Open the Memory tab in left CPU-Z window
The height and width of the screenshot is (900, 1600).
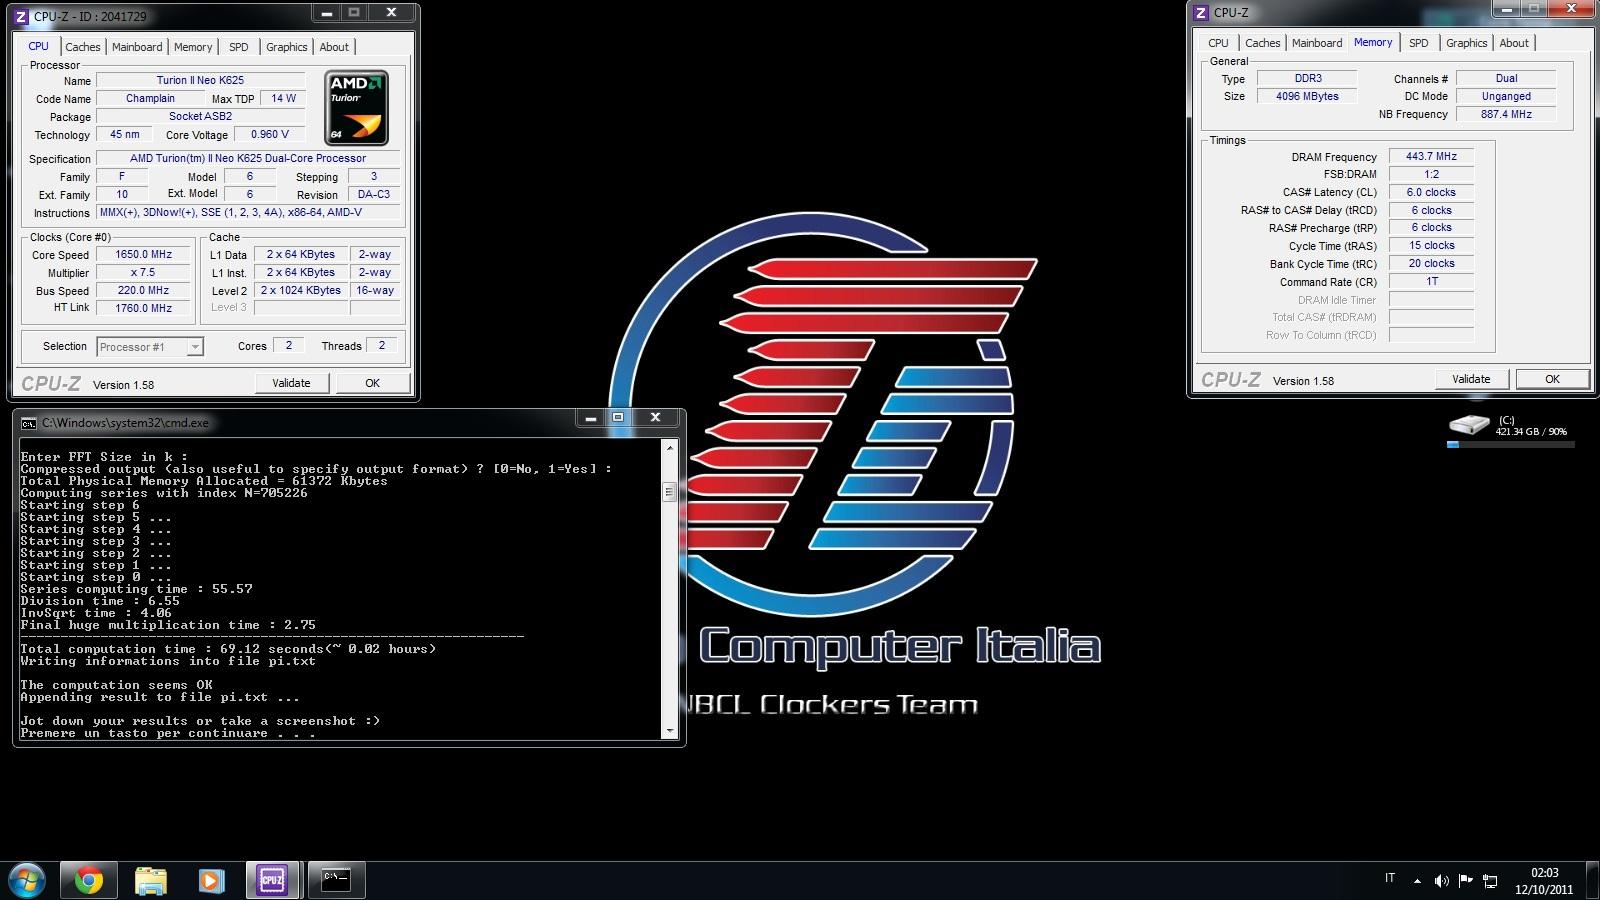[x=193, y=47]
